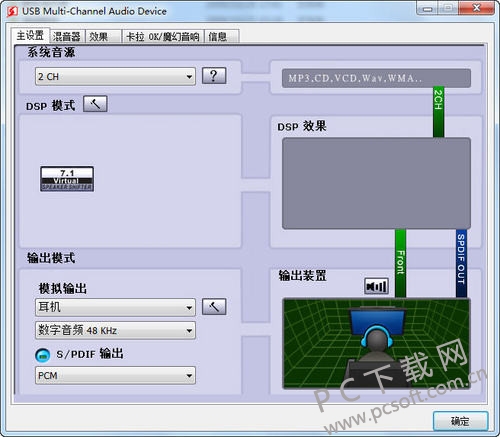Click the headphone listener preview image
This screenshot has width=500, height=437.
point(376,344)
